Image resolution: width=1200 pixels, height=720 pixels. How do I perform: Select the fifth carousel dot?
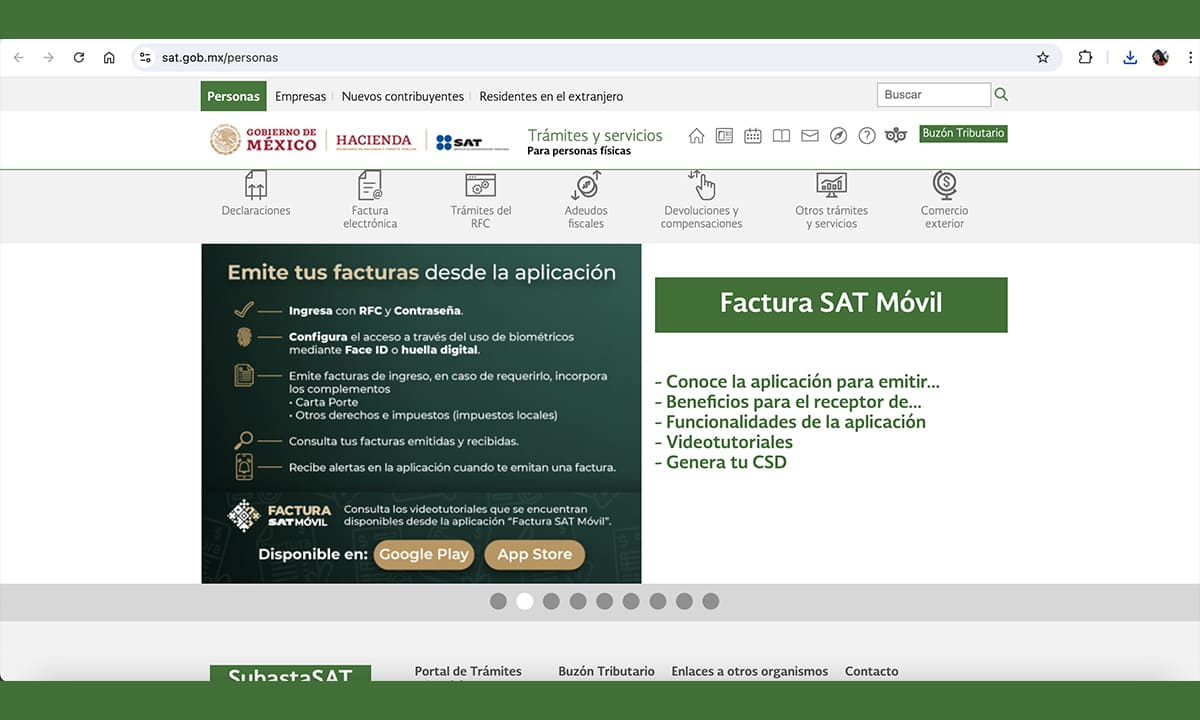click(604, 601)
